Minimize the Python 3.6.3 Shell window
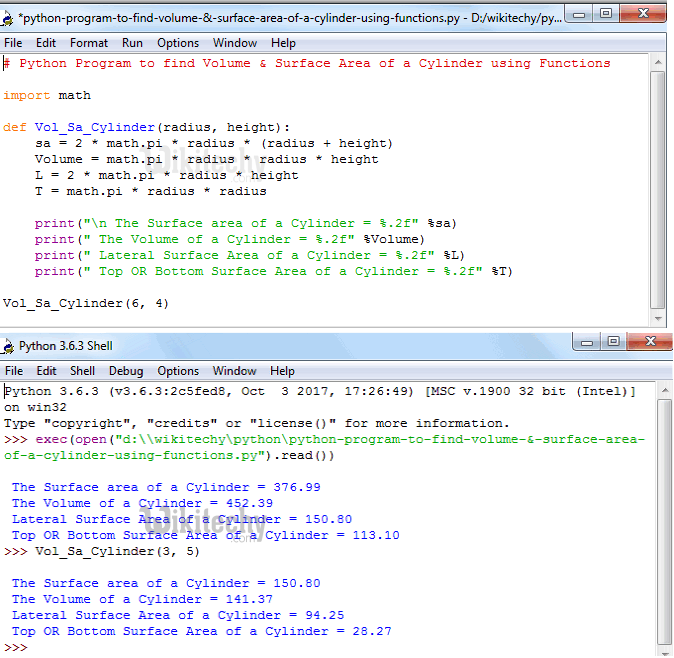 (x=587, y=342)
